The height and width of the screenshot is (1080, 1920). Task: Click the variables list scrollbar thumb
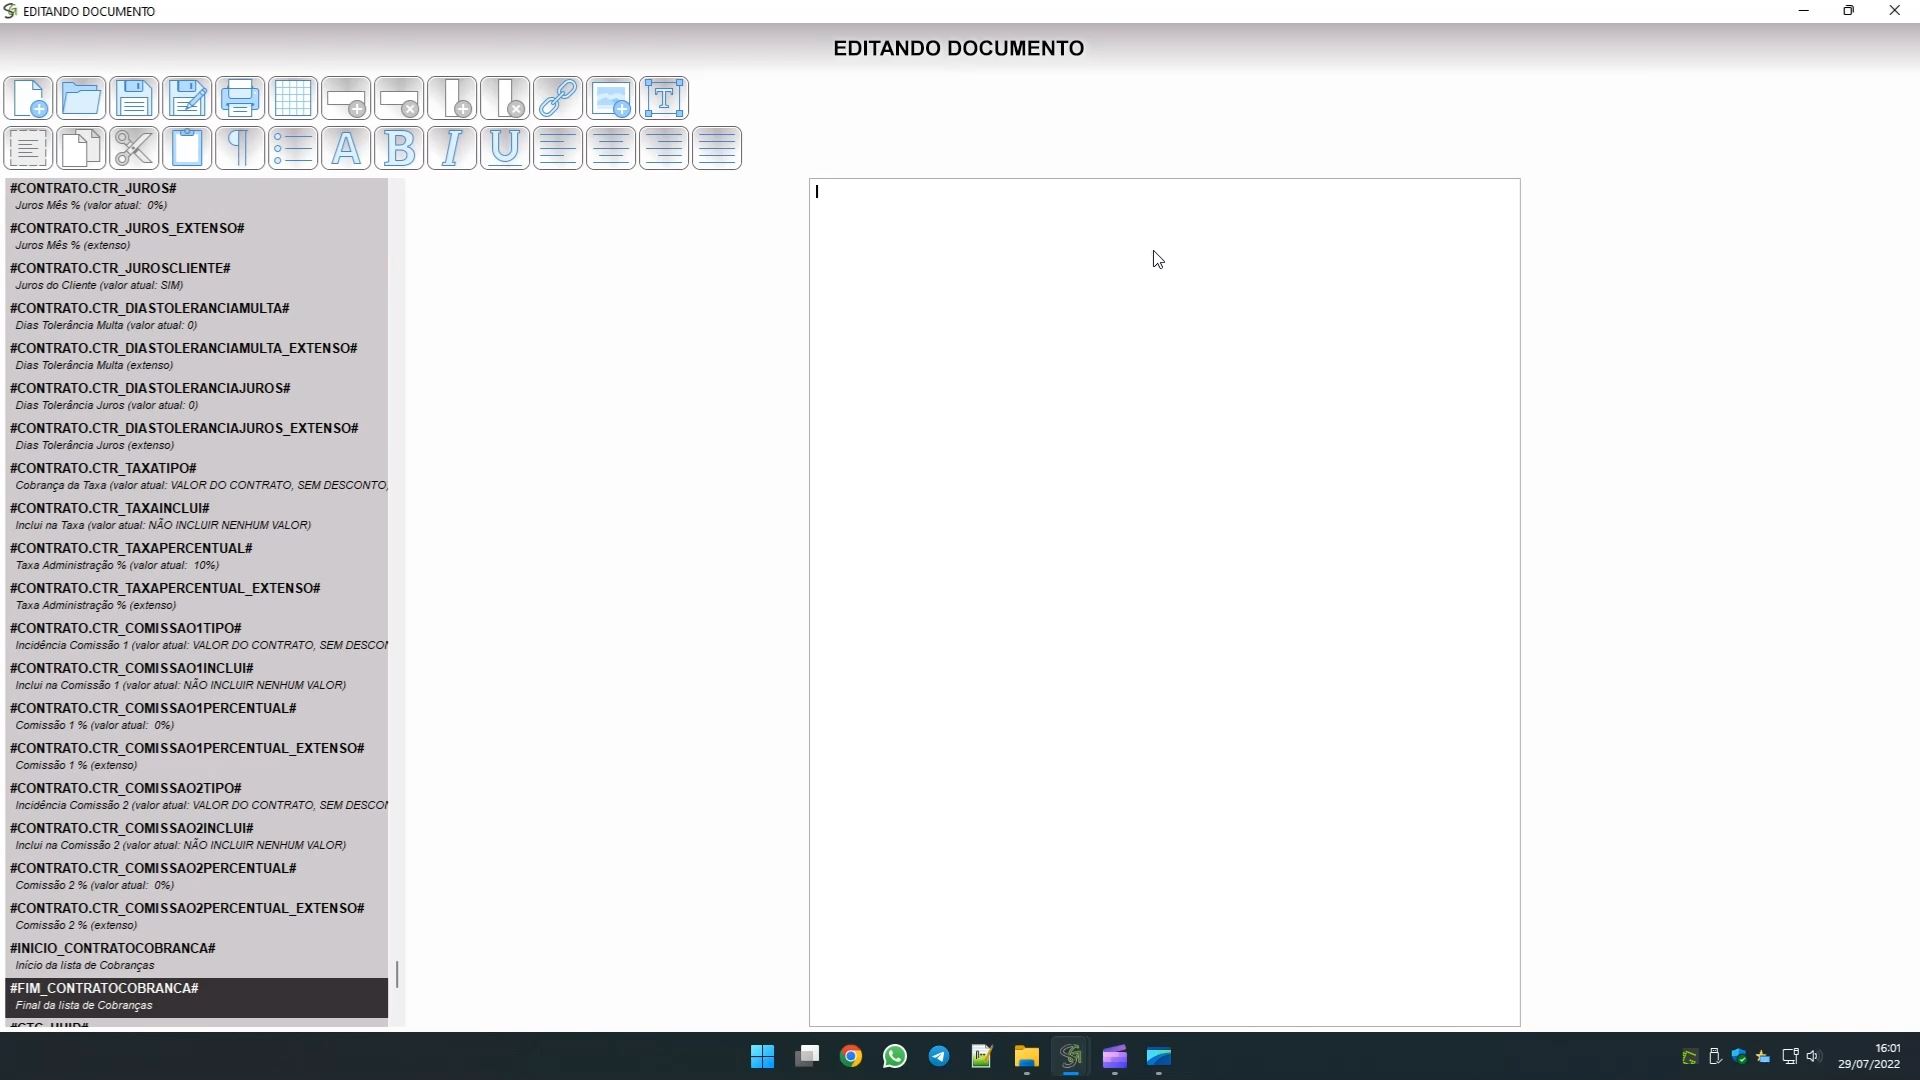click(x=397, y=974)
